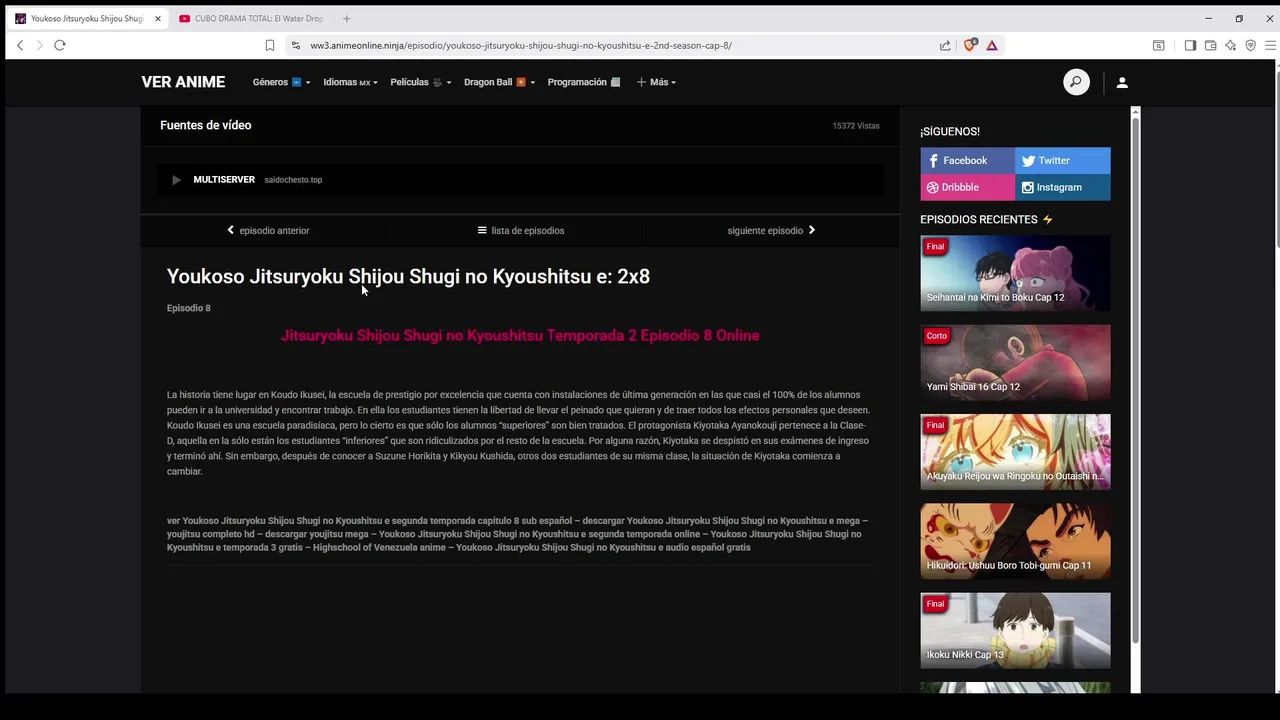The image size is (1280, 720).
Task: Click the Instagram follow button
Action: (x=1062, y=187)
